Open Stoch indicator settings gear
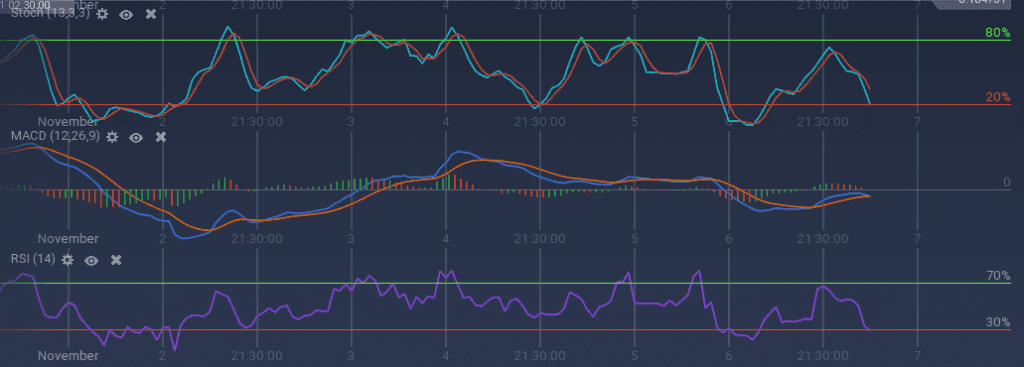 click(x=102, y=13)
